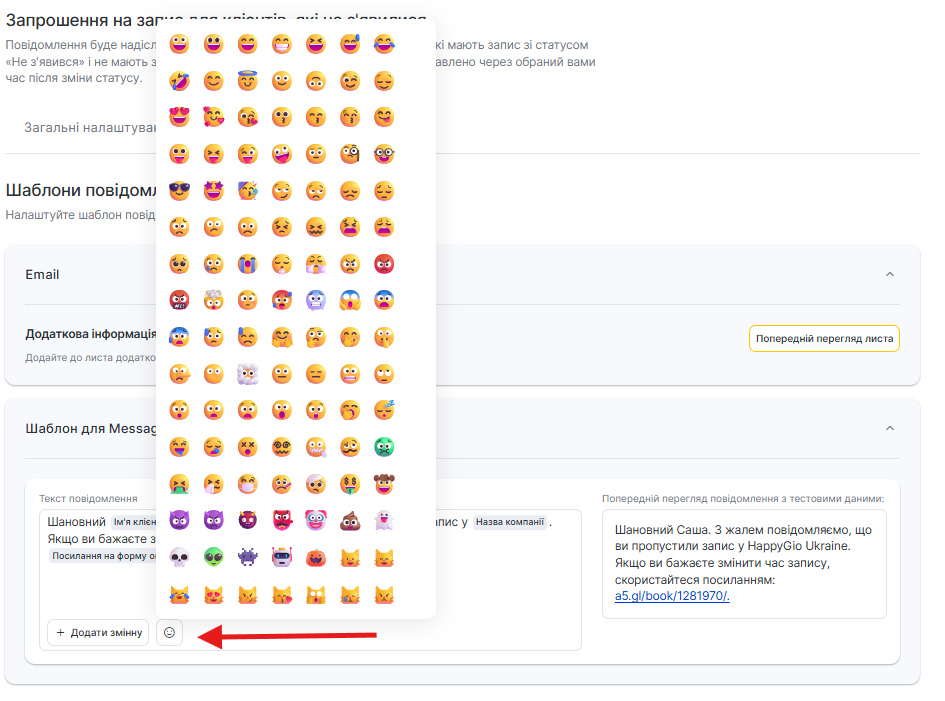This screenshot has width=945, height=701.
Task: Pick the green alien emoji
Action: tap(213, 557)
